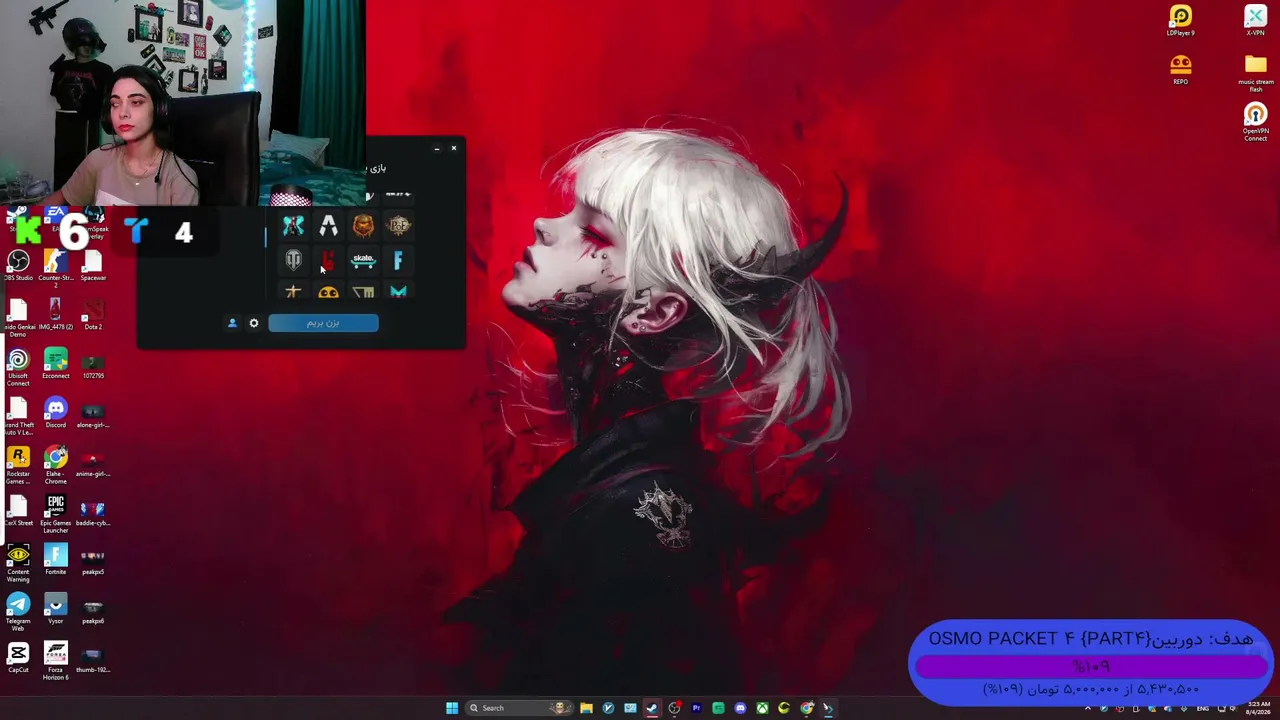Select the Spacewar desktop icon

(93, 266)
